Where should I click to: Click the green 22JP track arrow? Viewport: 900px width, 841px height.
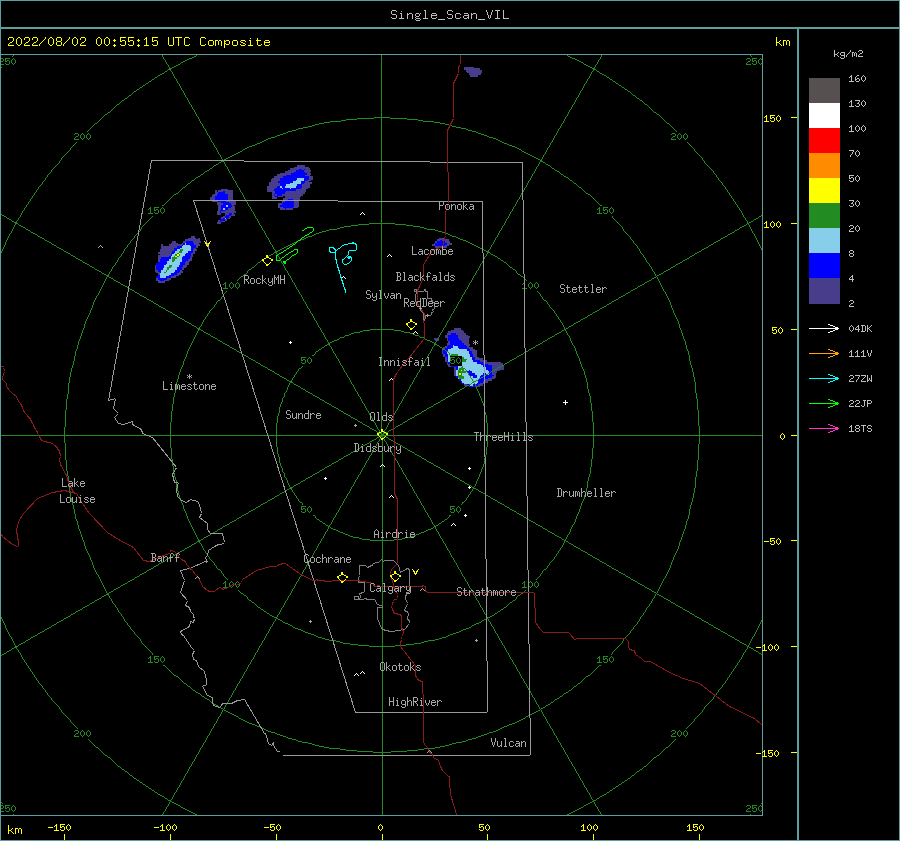pyautogui.click(x=824, y=404)
